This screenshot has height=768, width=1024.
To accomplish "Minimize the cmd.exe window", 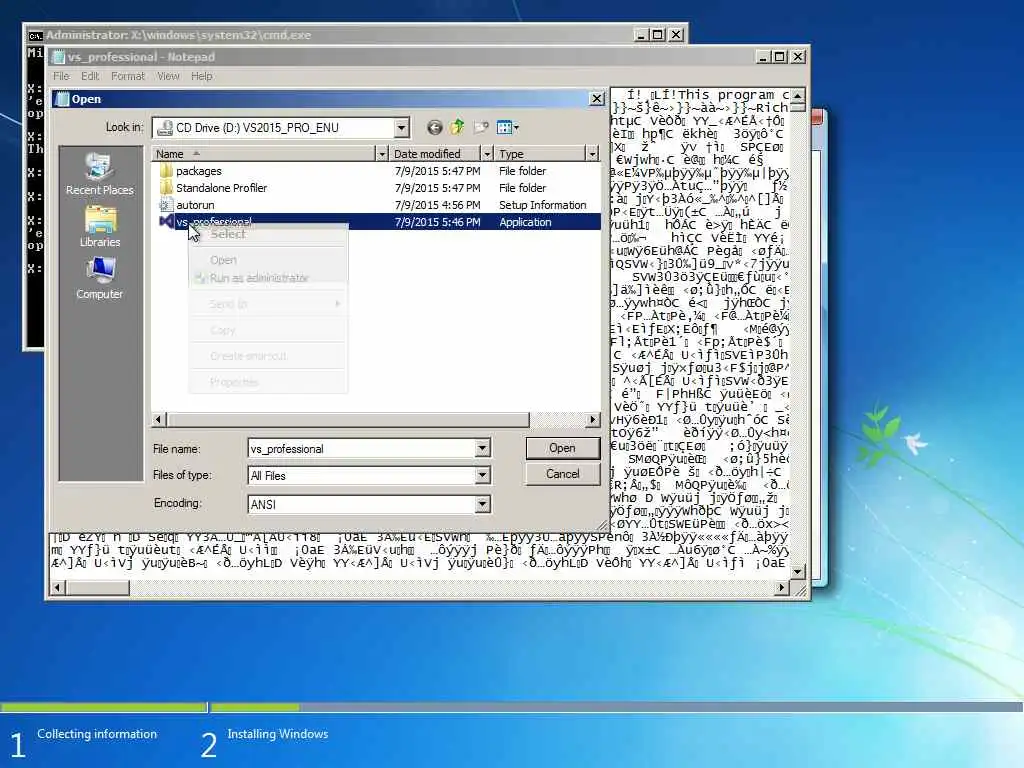I will [641, 35].
